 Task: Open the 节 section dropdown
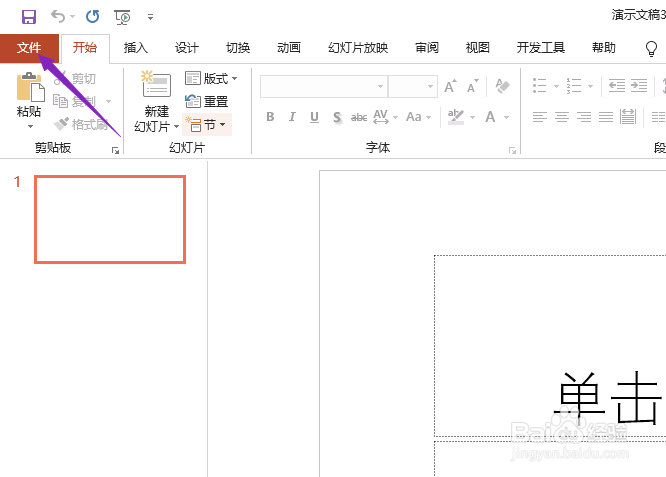pyautogui.click(x=206, y=125)
